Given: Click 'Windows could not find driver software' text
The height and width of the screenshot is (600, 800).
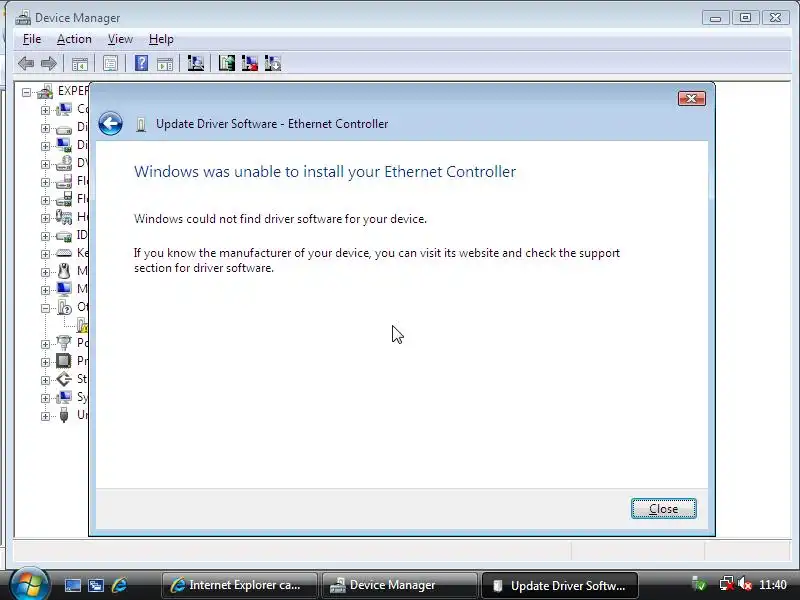Looking at the screenshot, I should (280, 219).
